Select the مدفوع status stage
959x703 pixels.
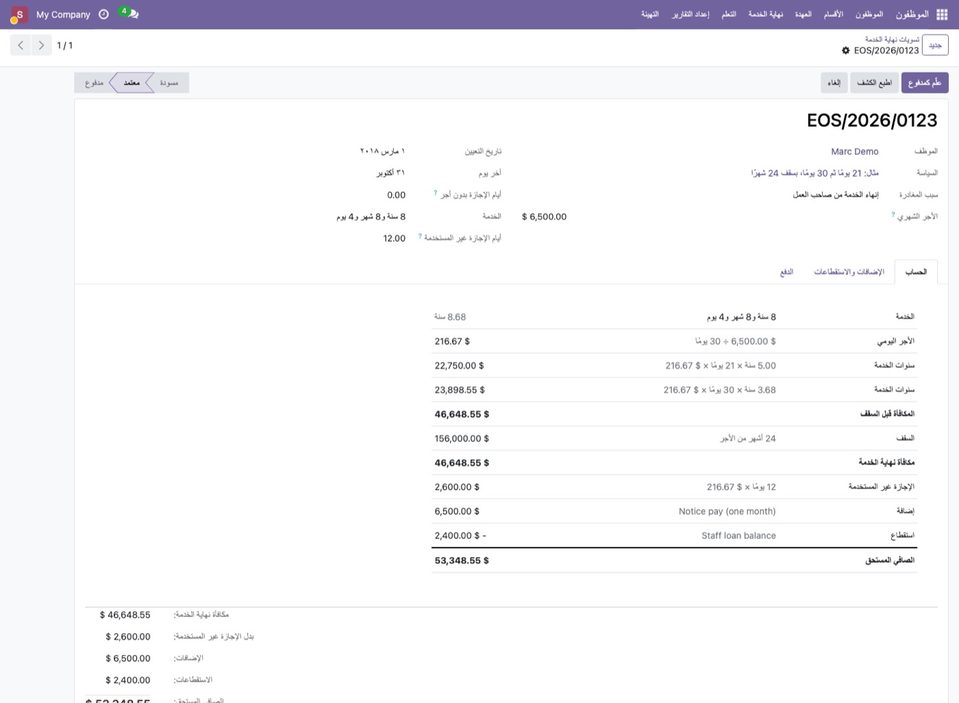click(94, 83)
